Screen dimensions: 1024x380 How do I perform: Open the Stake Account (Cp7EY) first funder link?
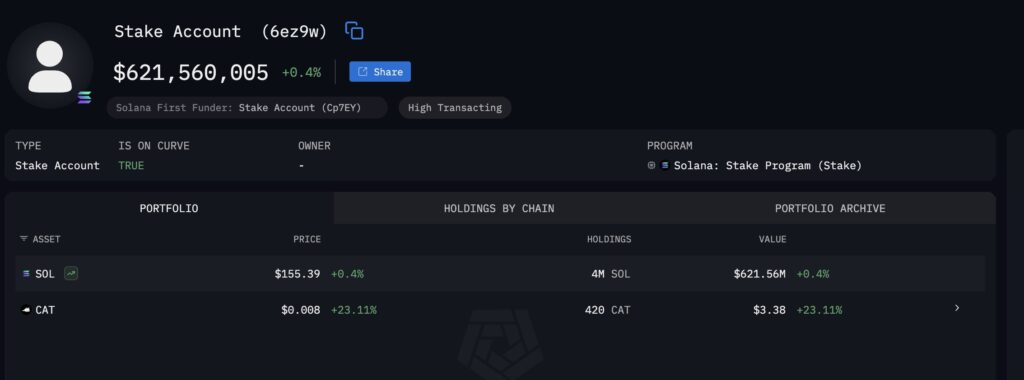coord(300,108)
